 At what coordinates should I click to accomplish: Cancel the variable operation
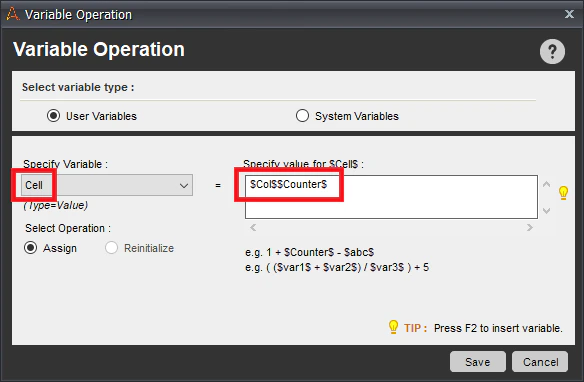pyautogui.click(x=540, y=362)
